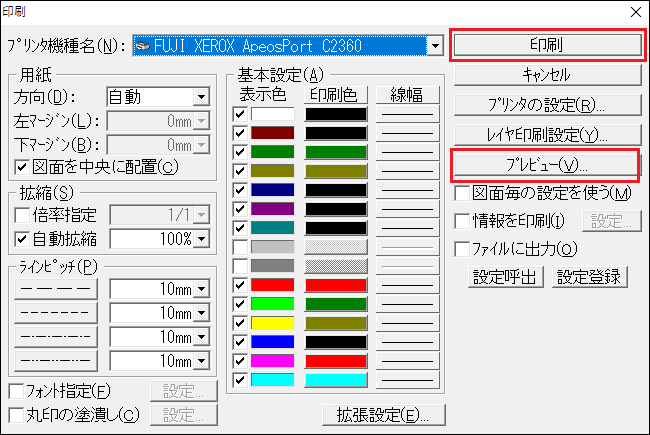Click the long-dash line pattern button

tap(56, 289)
